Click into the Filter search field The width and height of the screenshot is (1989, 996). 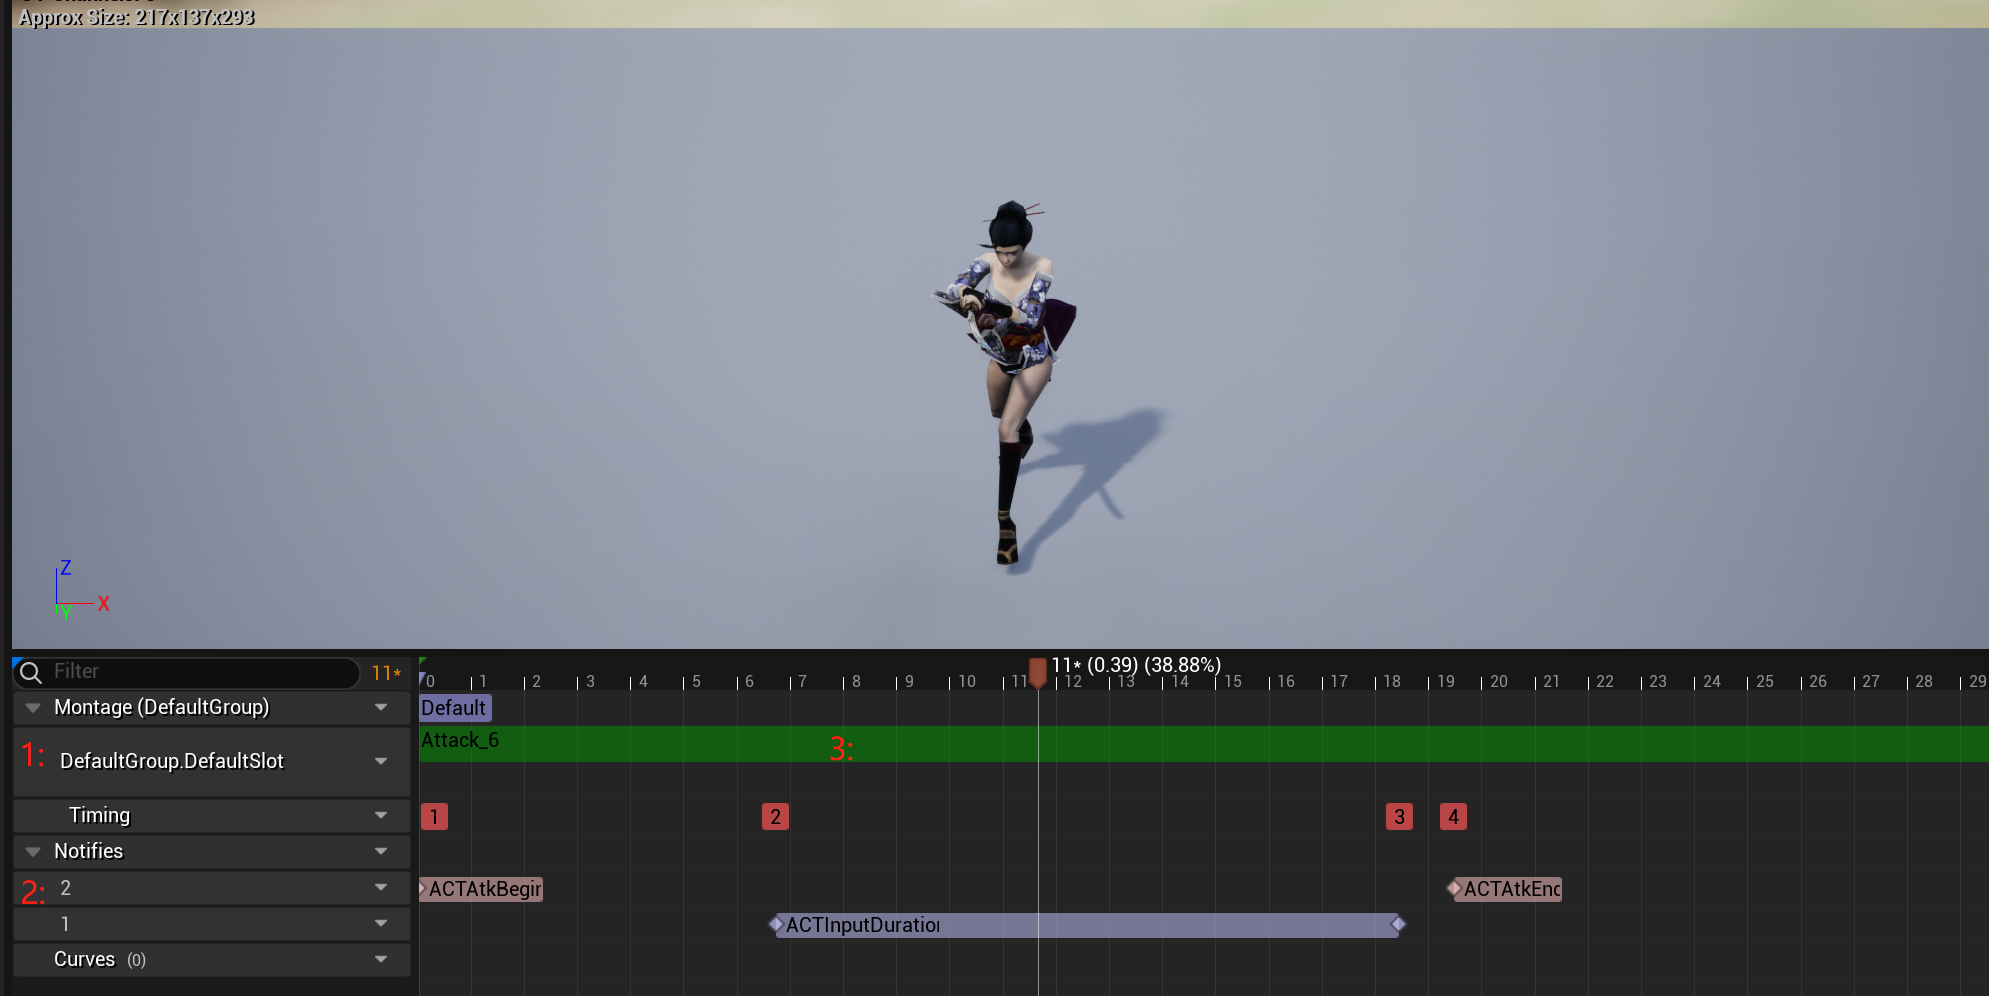coord(200,672)
